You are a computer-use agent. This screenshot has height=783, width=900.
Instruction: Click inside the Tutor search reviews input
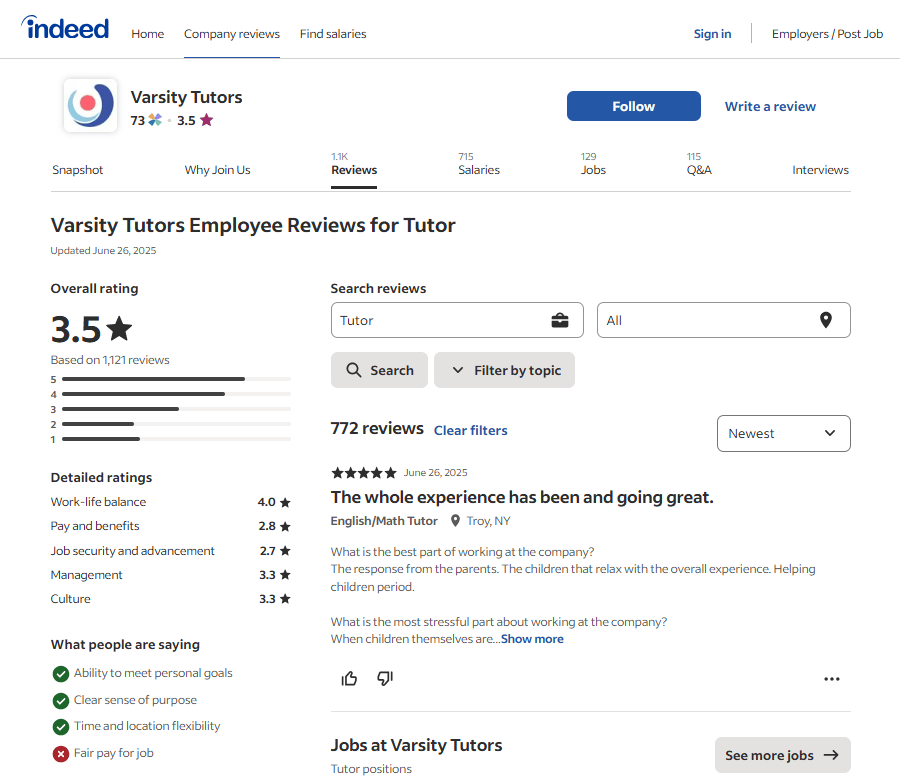point(440,320)
